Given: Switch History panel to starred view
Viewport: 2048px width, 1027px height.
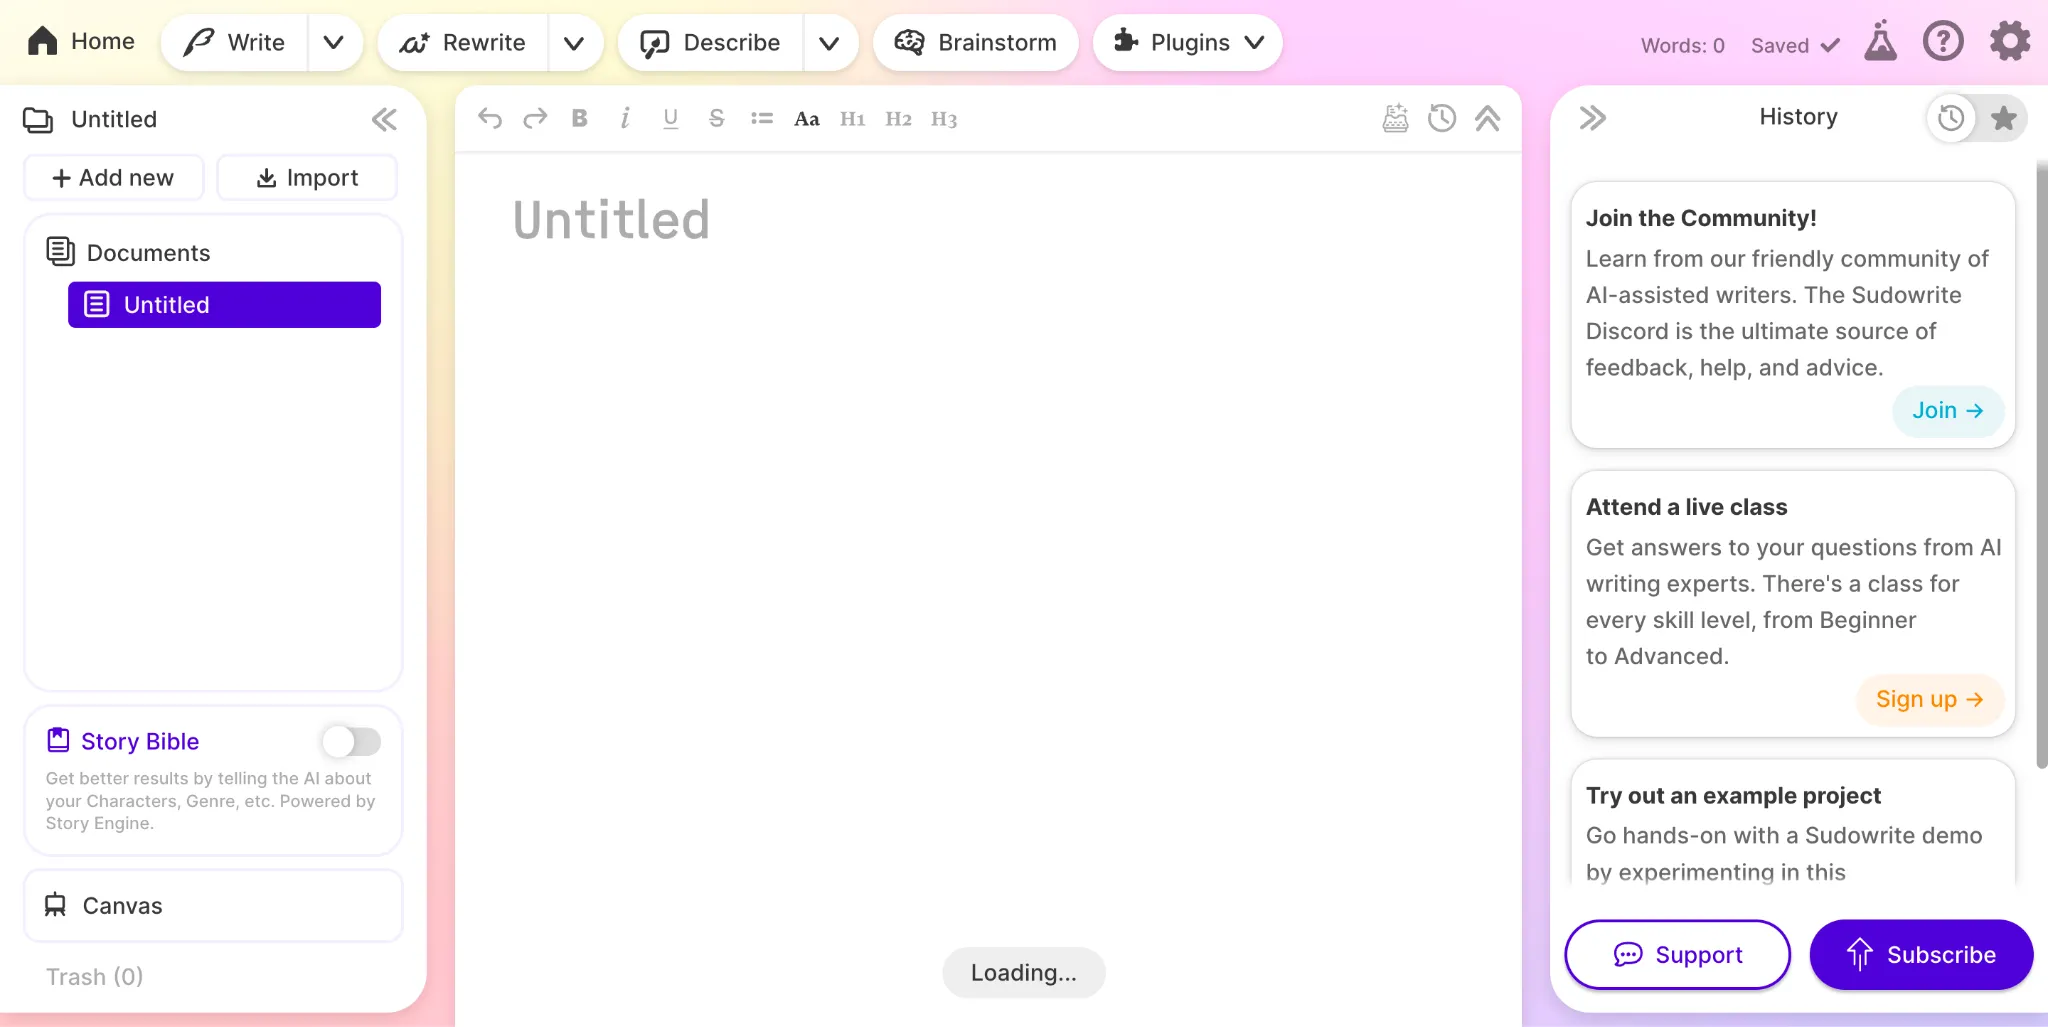Looking at the screenshot, I should pos(2003,118).
